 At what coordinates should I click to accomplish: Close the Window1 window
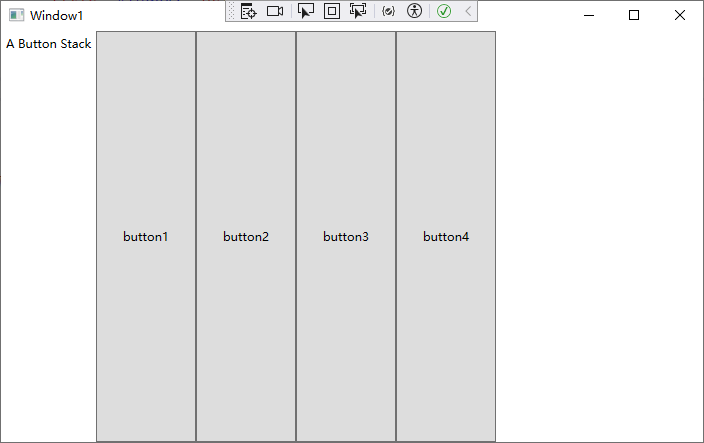[x=680, y=15]
